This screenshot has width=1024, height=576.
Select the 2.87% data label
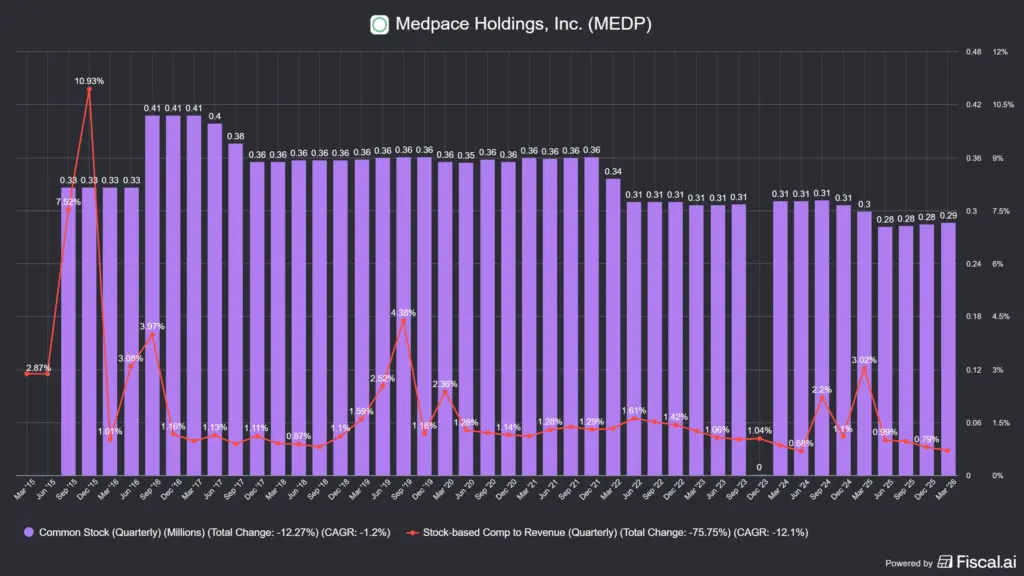coord(38,368)
